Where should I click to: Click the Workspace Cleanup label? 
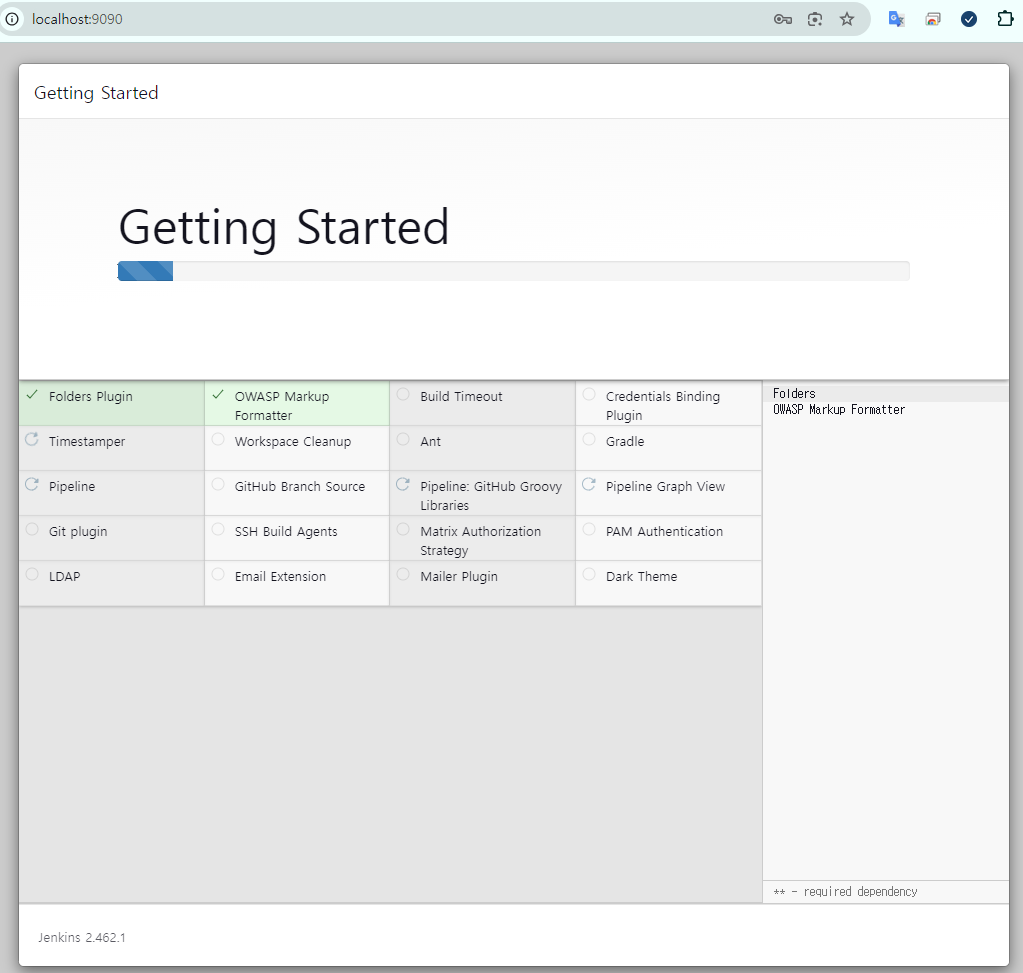293,442
